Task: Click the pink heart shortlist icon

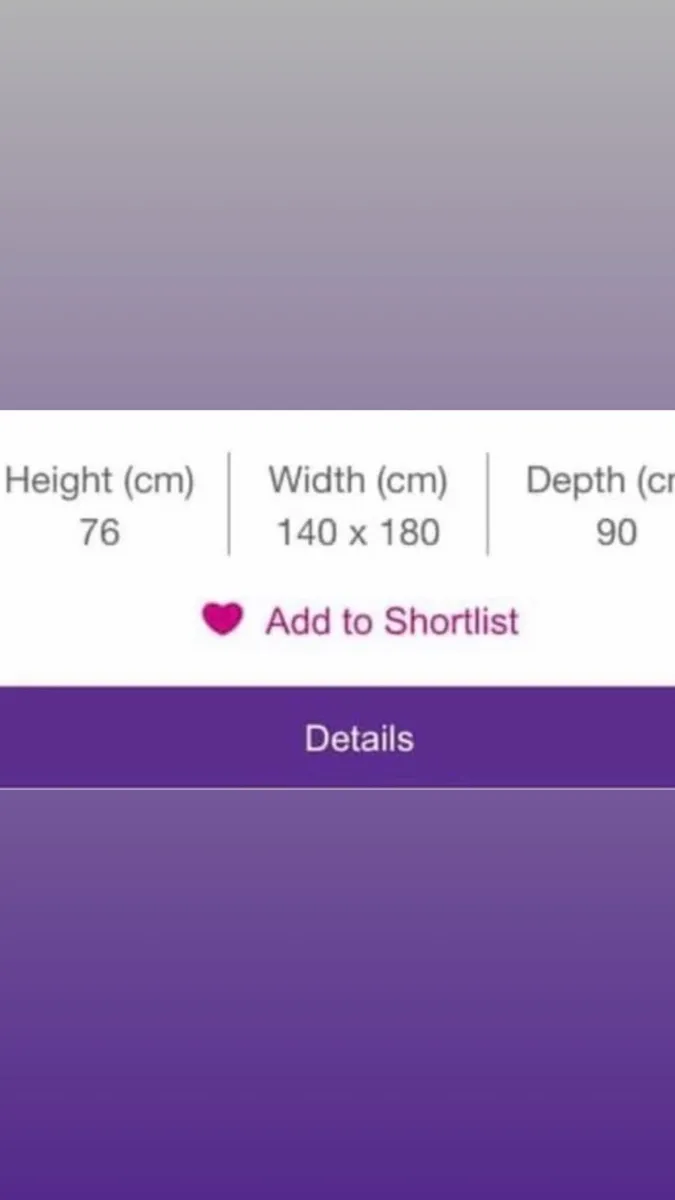Action: pos(222,620)
